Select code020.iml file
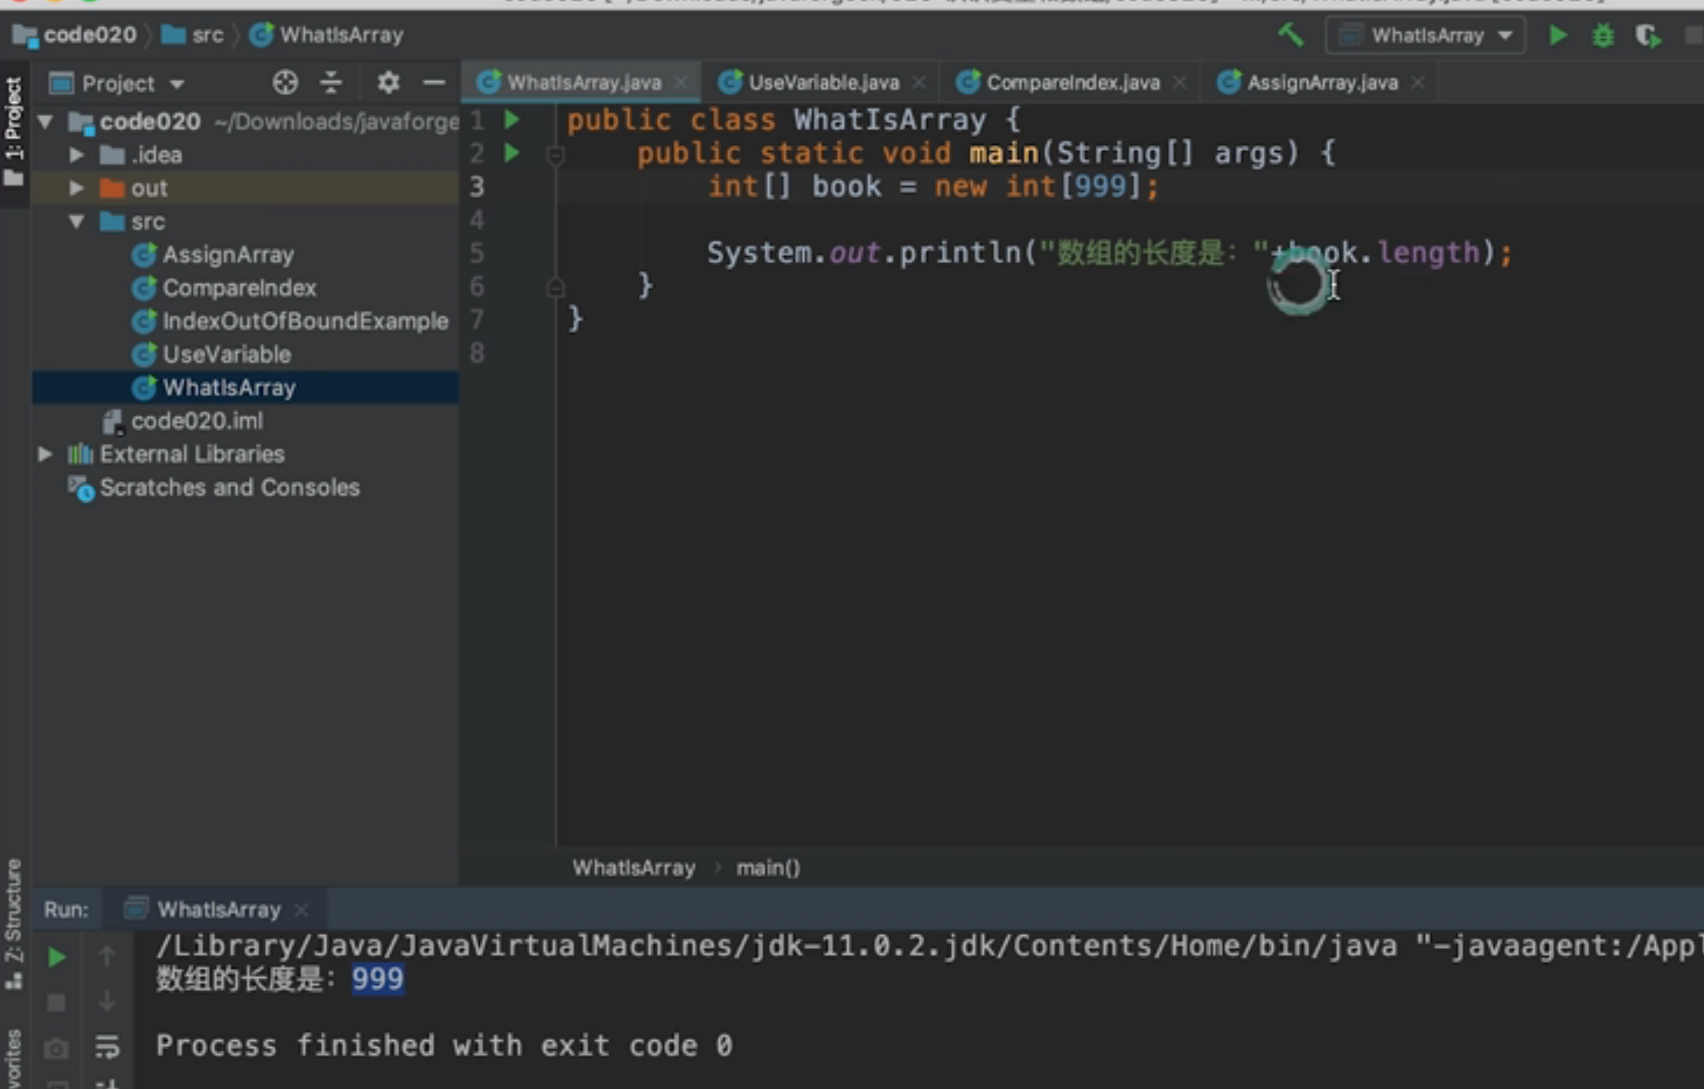 (x=197, y=421)
